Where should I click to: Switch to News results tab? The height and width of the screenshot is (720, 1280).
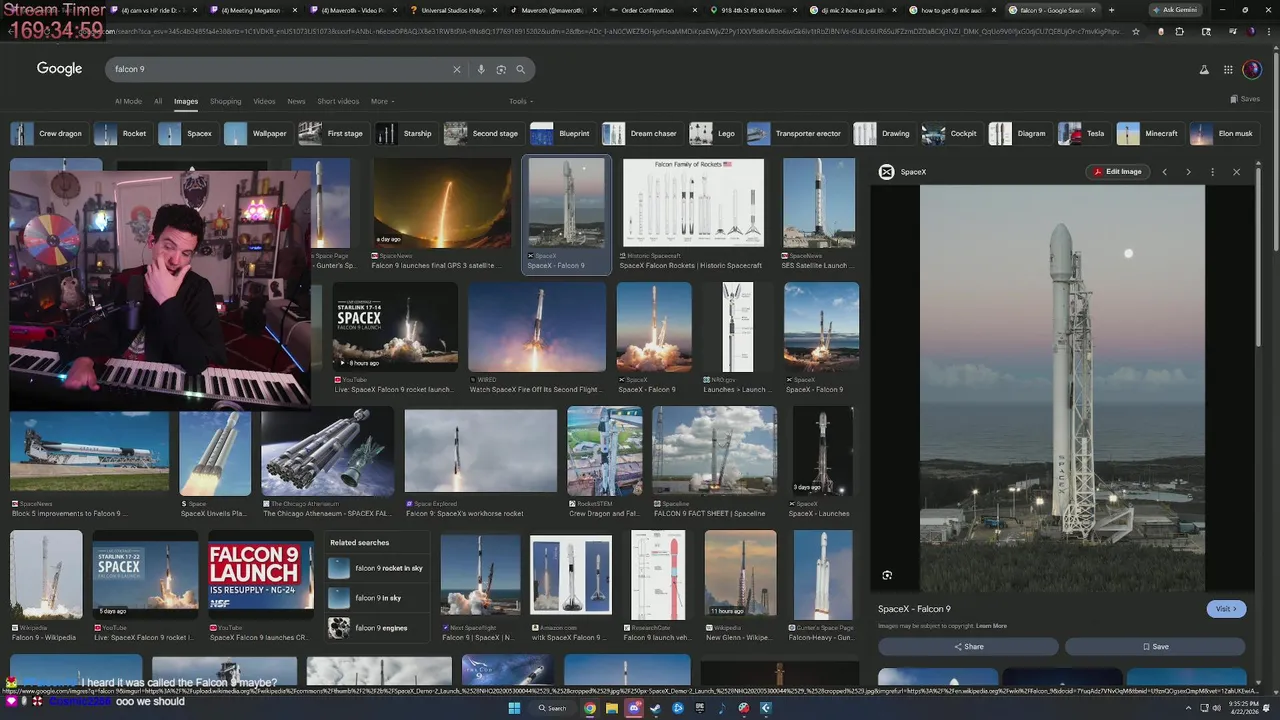click(x=296, y=101)
